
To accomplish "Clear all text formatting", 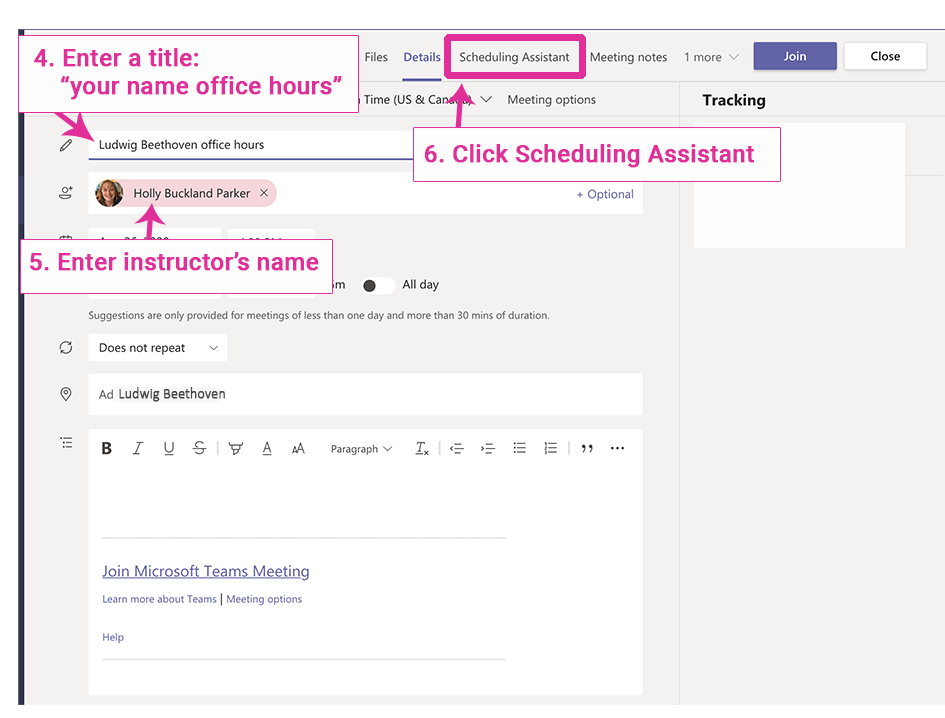I will (x=422, y=449).
